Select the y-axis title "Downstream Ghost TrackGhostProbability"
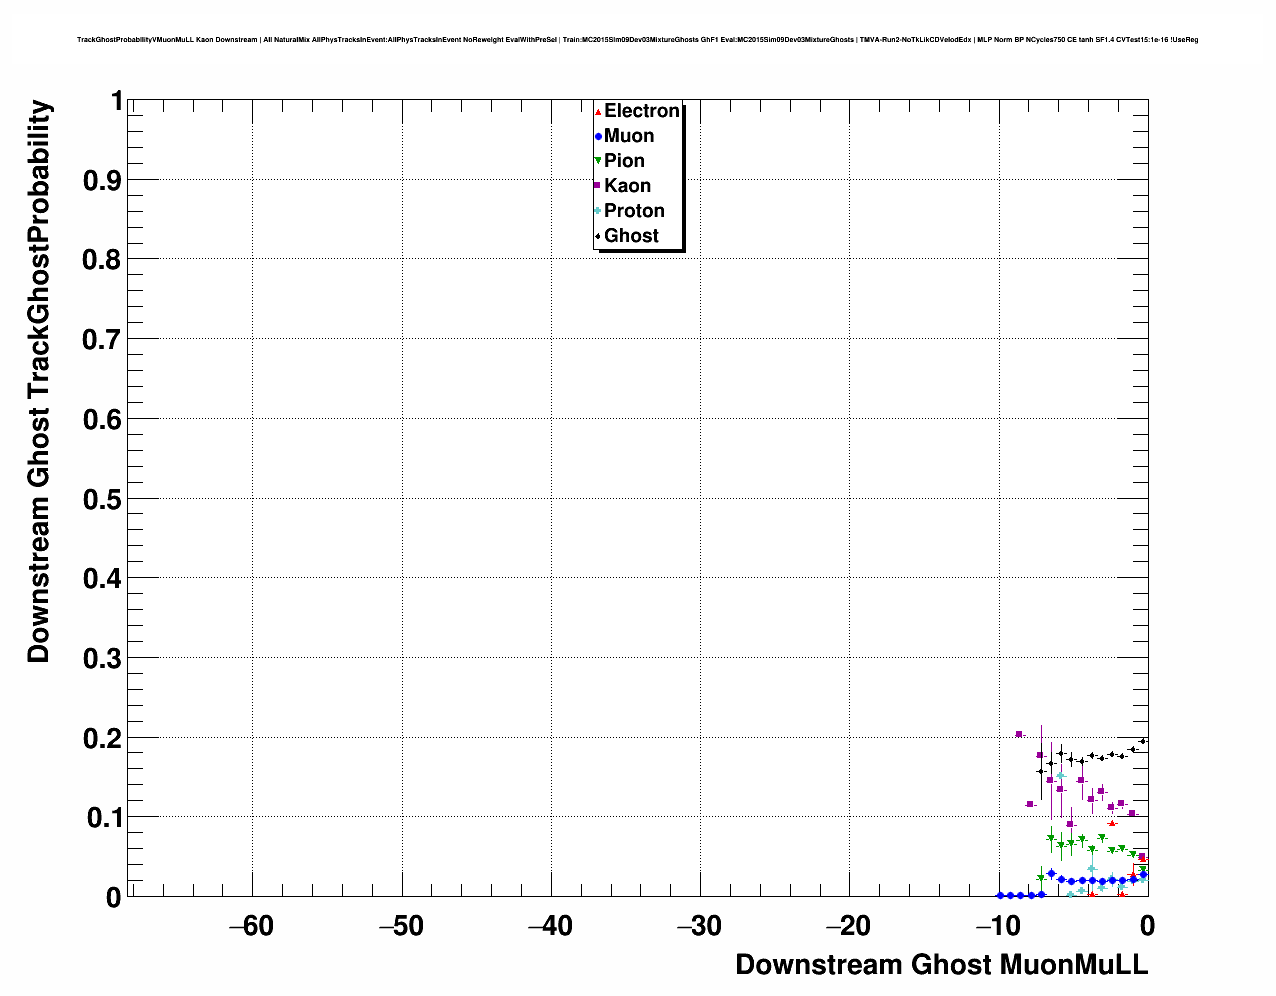The width and height of the screenshot is (1276, 996). (x=39, y=381)
